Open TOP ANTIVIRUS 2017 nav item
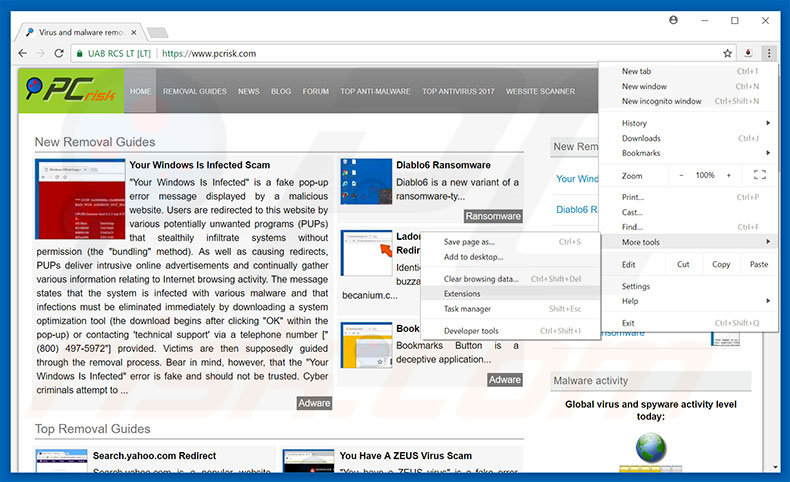This screenshot has width=790, height=482. pos(458,91)
